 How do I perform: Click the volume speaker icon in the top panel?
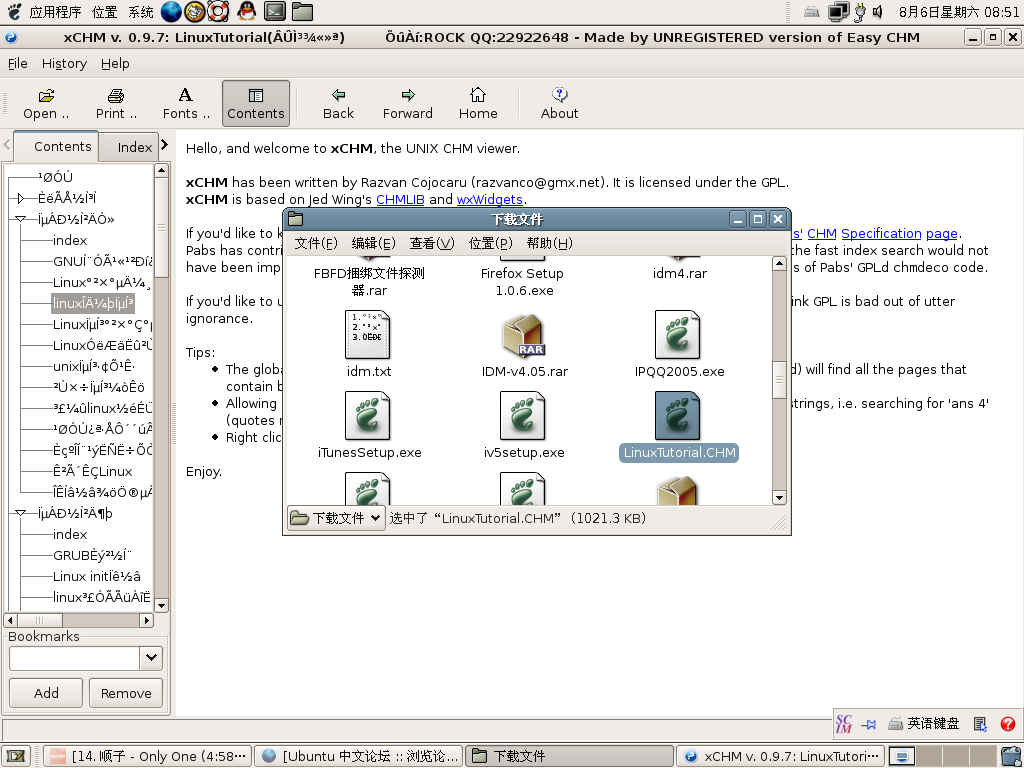(x=878, y=11)
